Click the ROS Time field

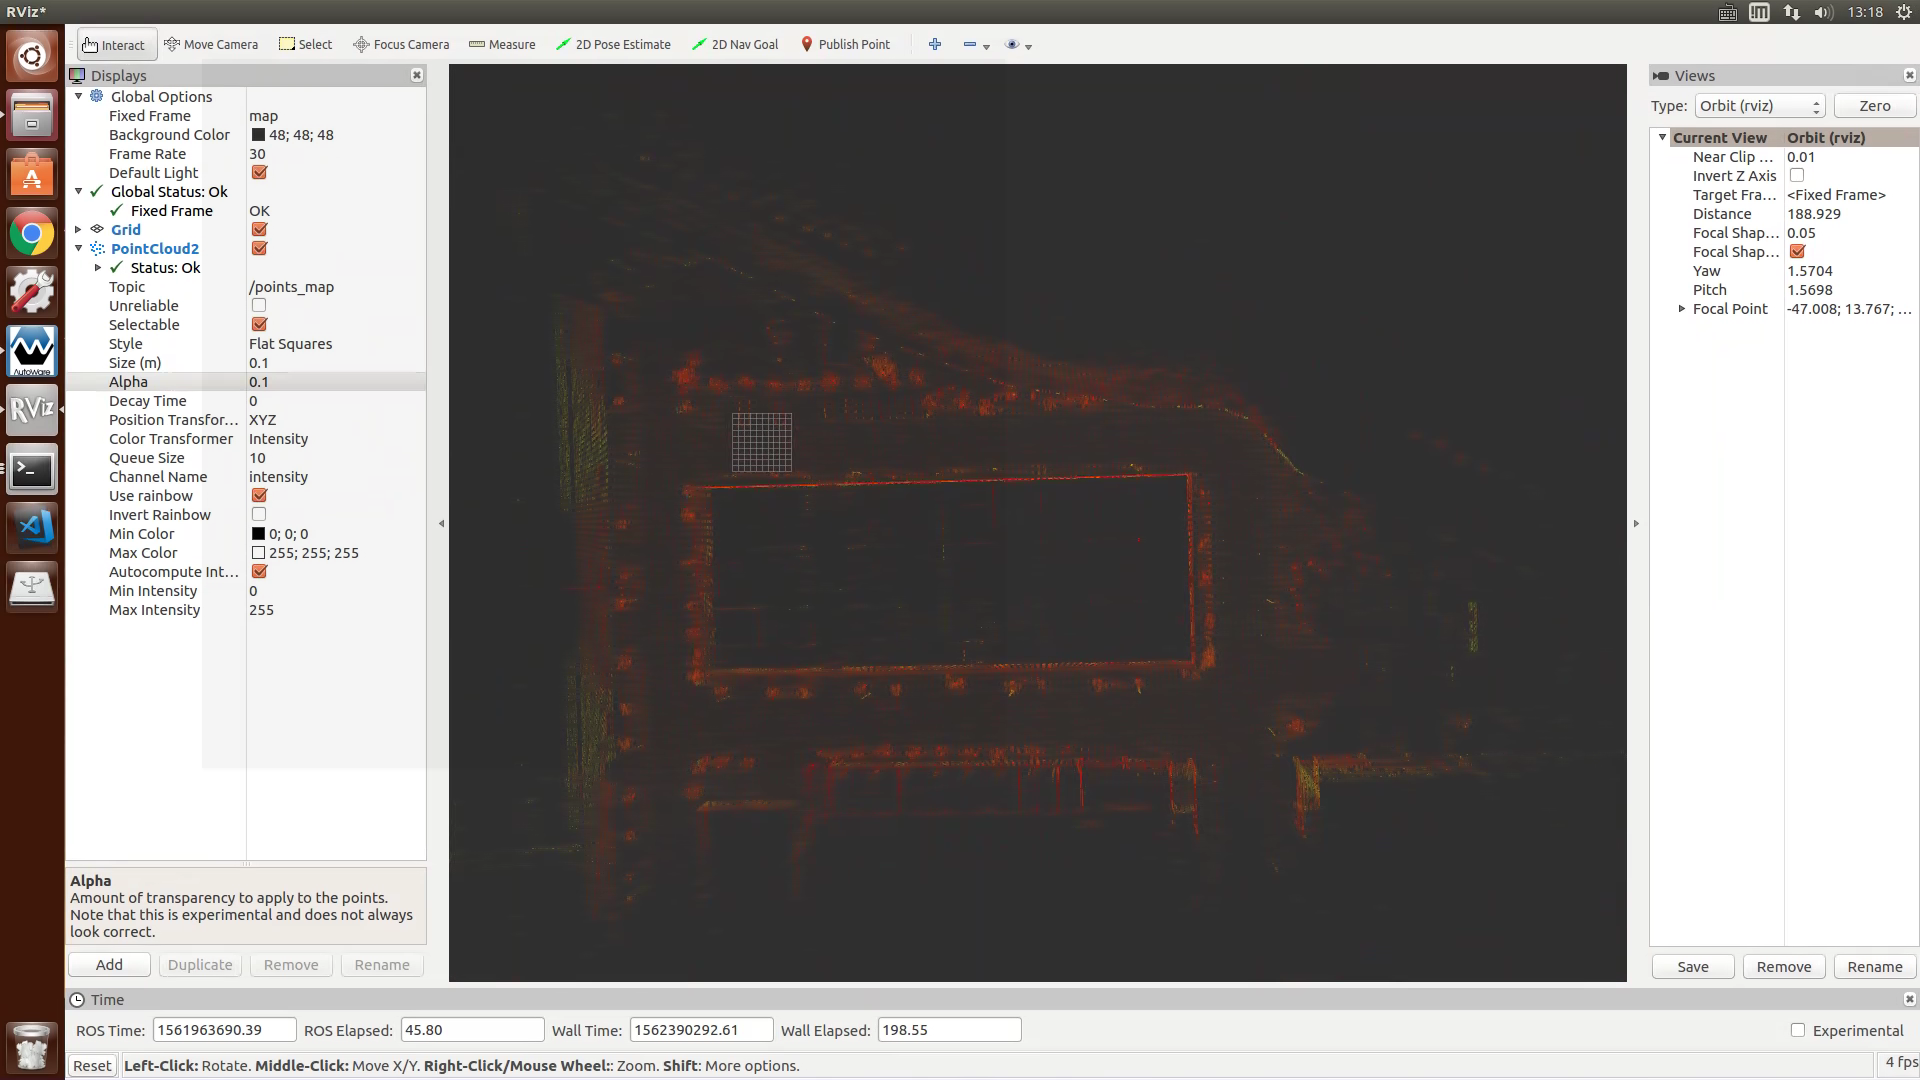click(224, 1030)
